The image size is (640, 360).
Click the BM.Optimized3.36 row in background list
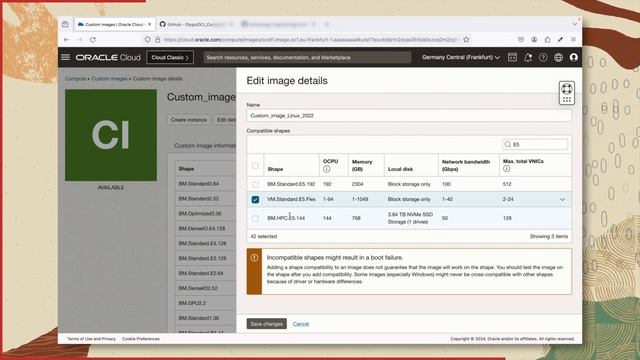200,213
